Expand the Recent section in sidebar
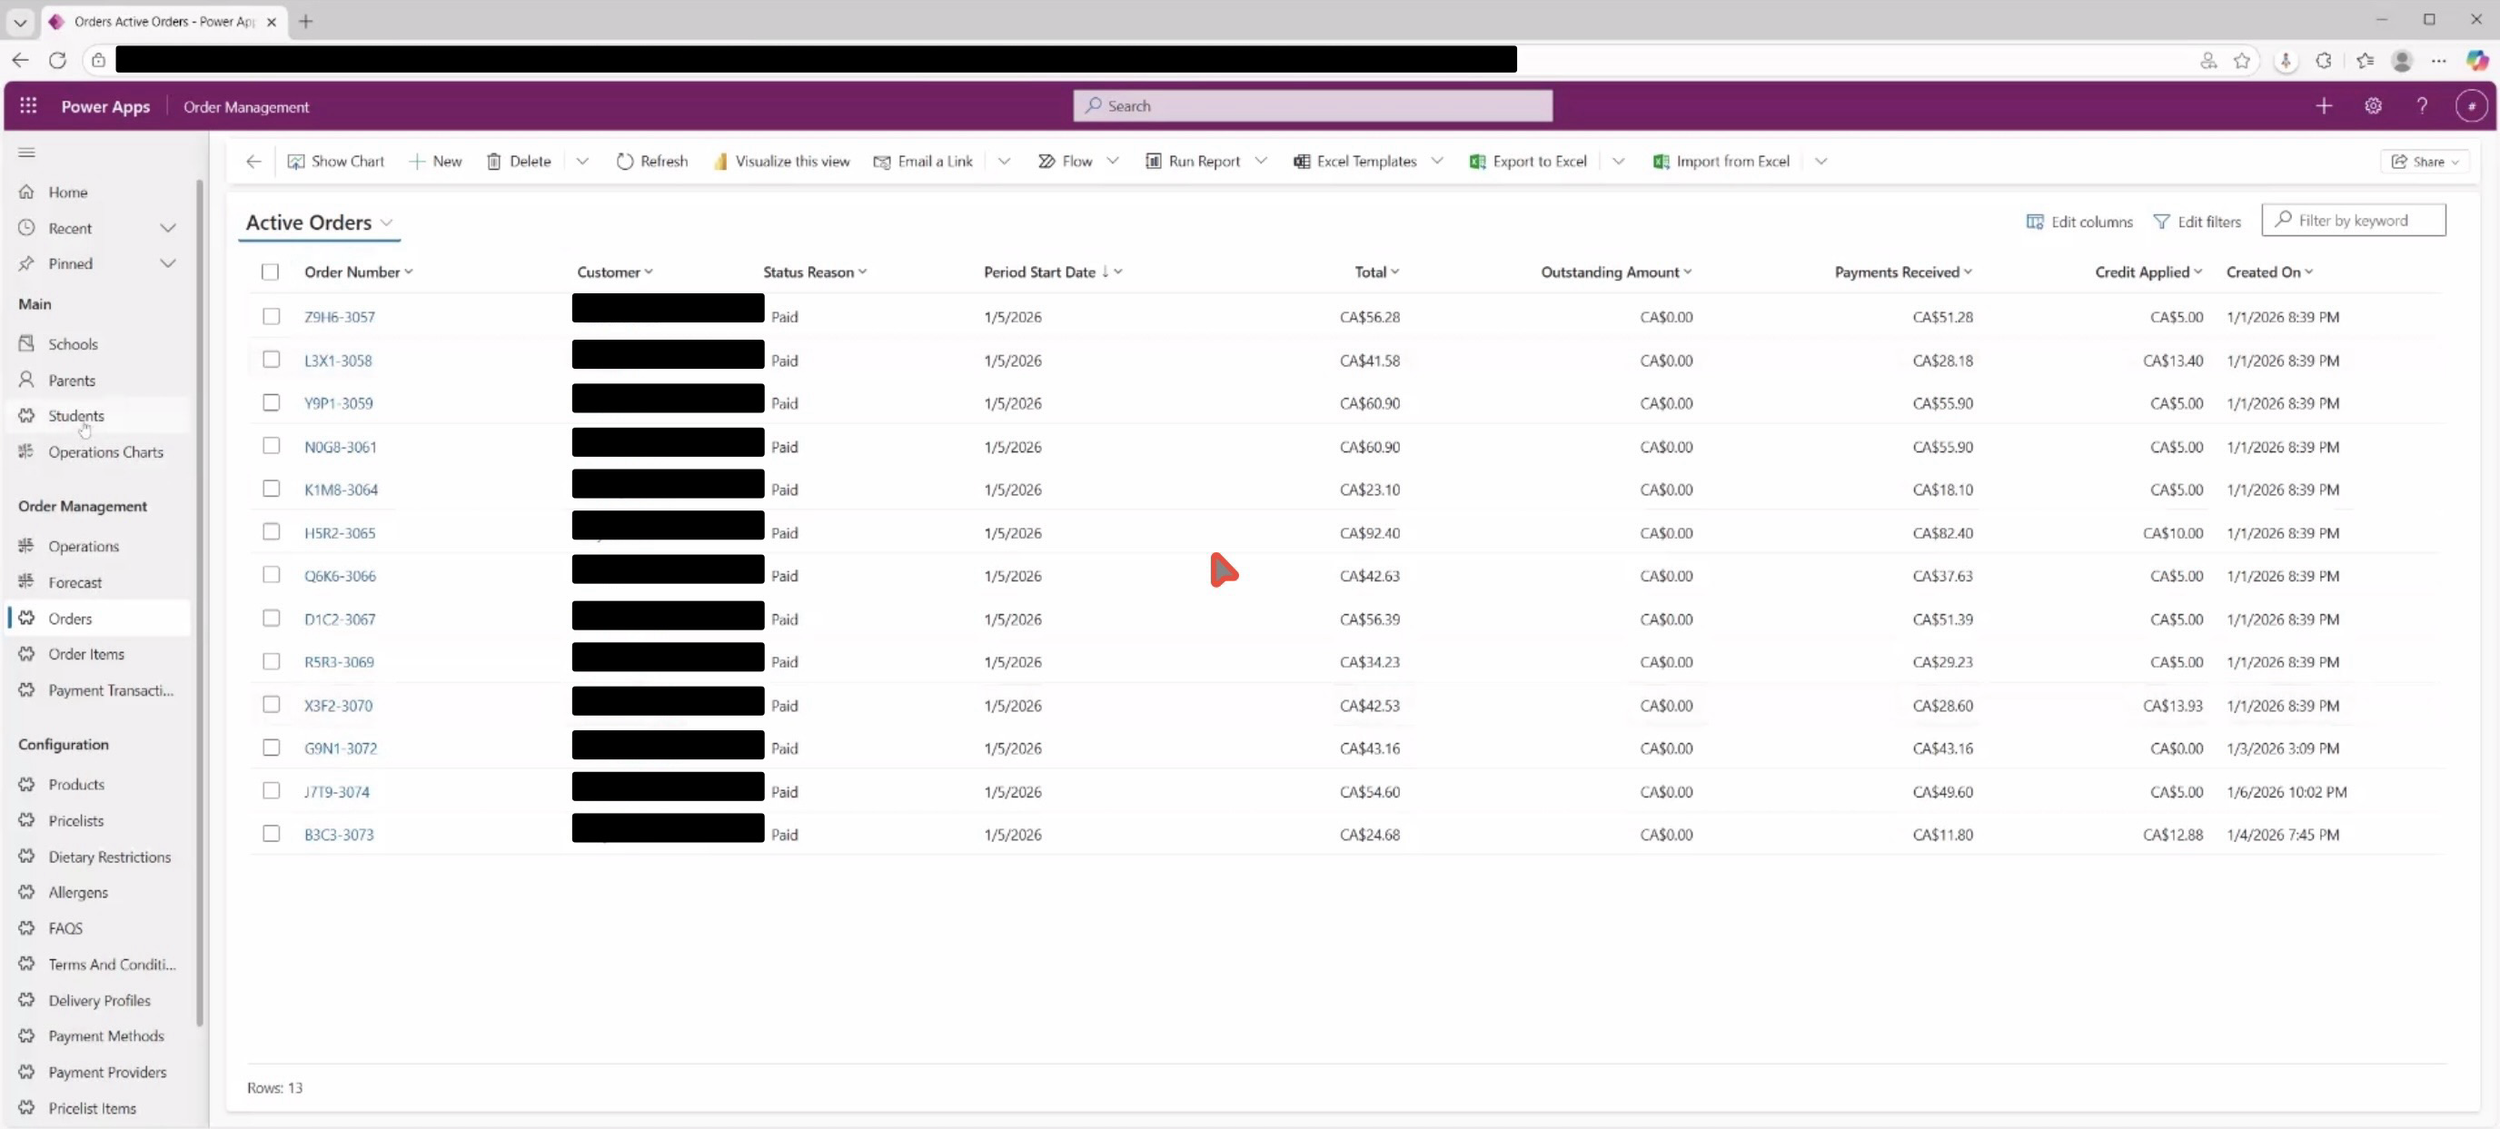 [167, 228]
